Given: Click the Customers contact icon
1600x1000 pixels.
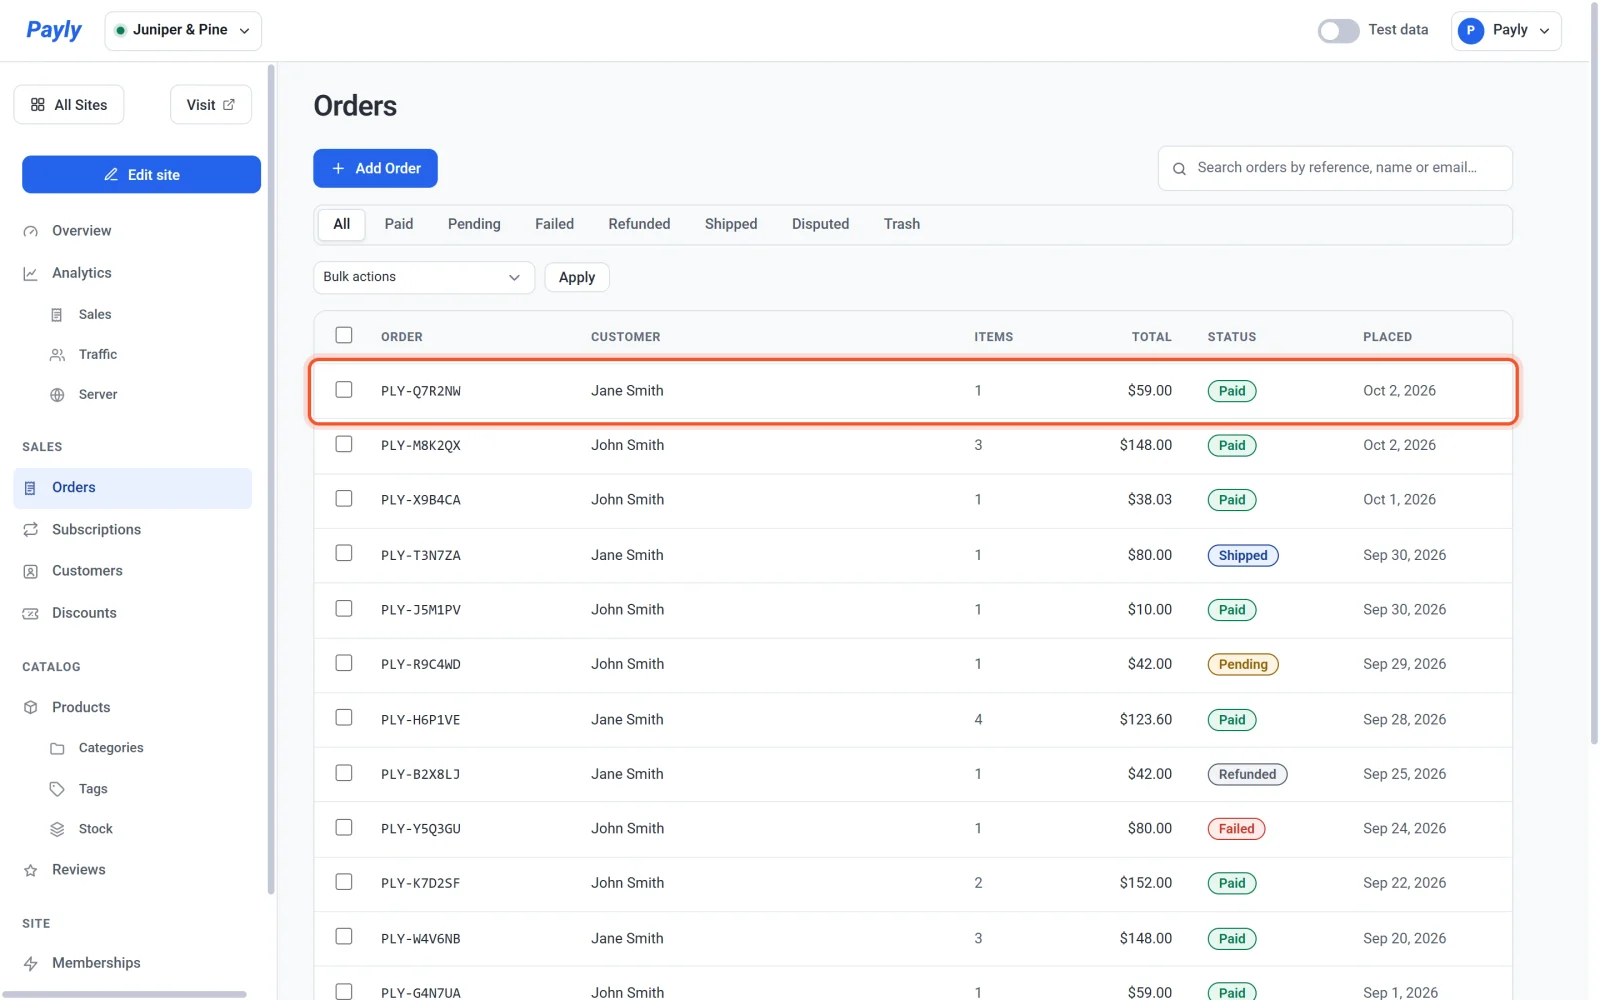Looking at the screenshot, I should pyautogui.click(x=31, y=571).
